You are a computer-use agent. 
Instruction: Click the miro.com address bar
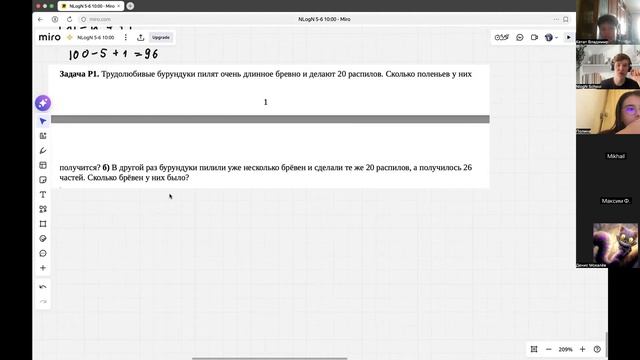click(x=100, y=19)
